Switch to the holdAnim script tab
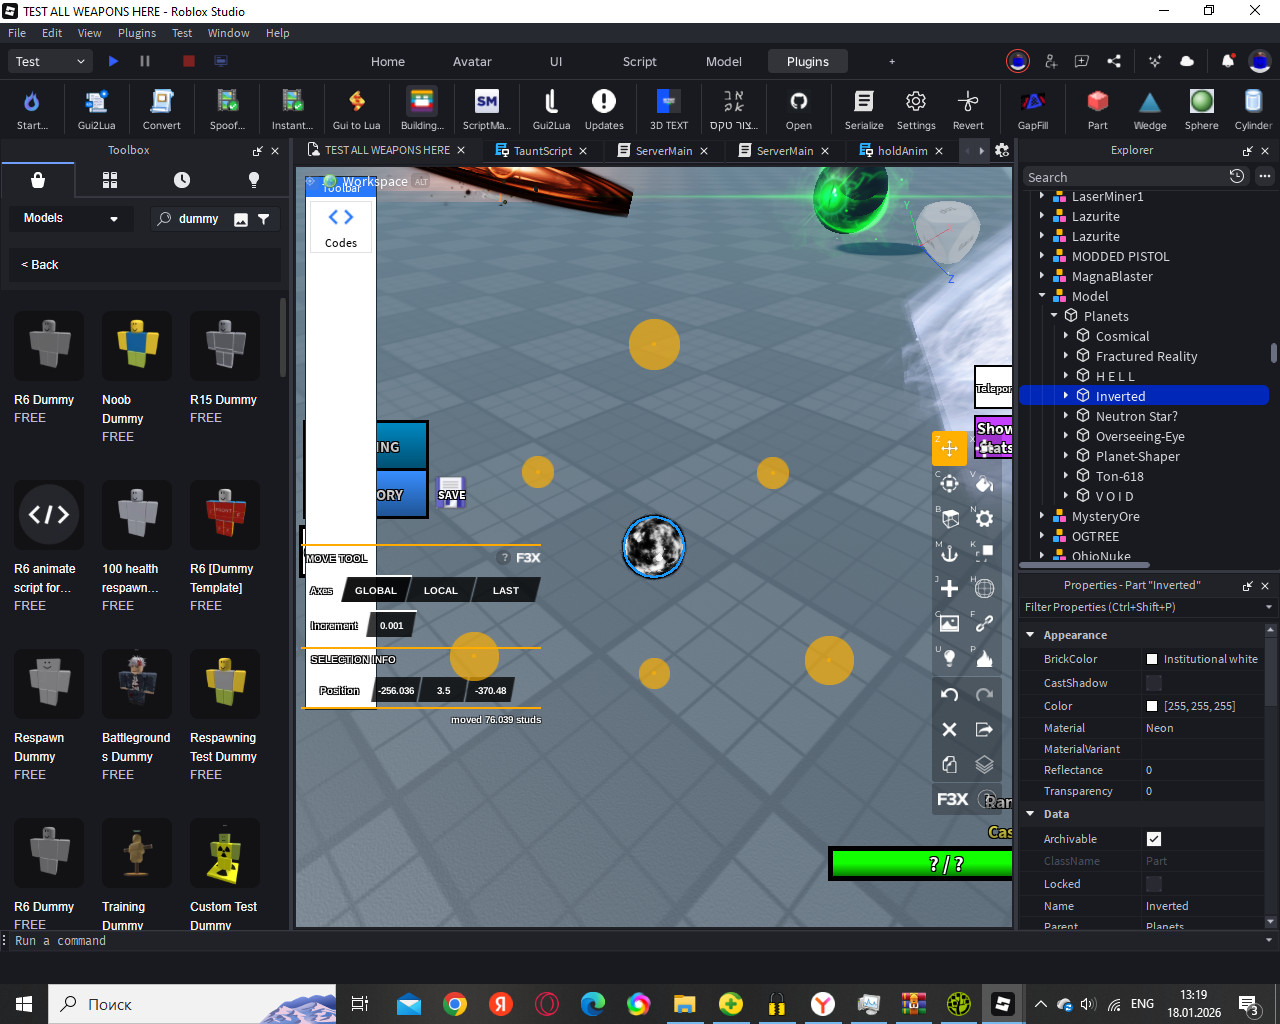The height and width of the screenshot is (1024, 1280). [902, 151]
